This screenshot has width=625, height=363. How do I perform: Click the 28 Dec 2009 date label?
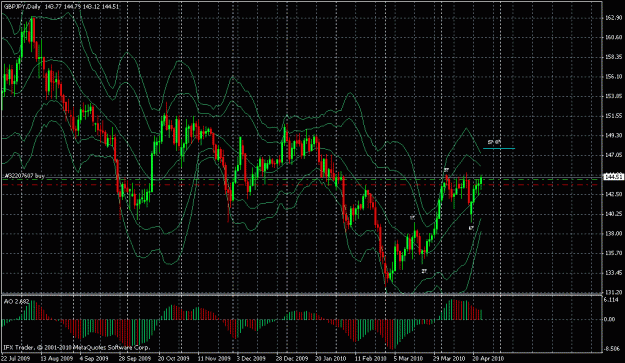291,358
